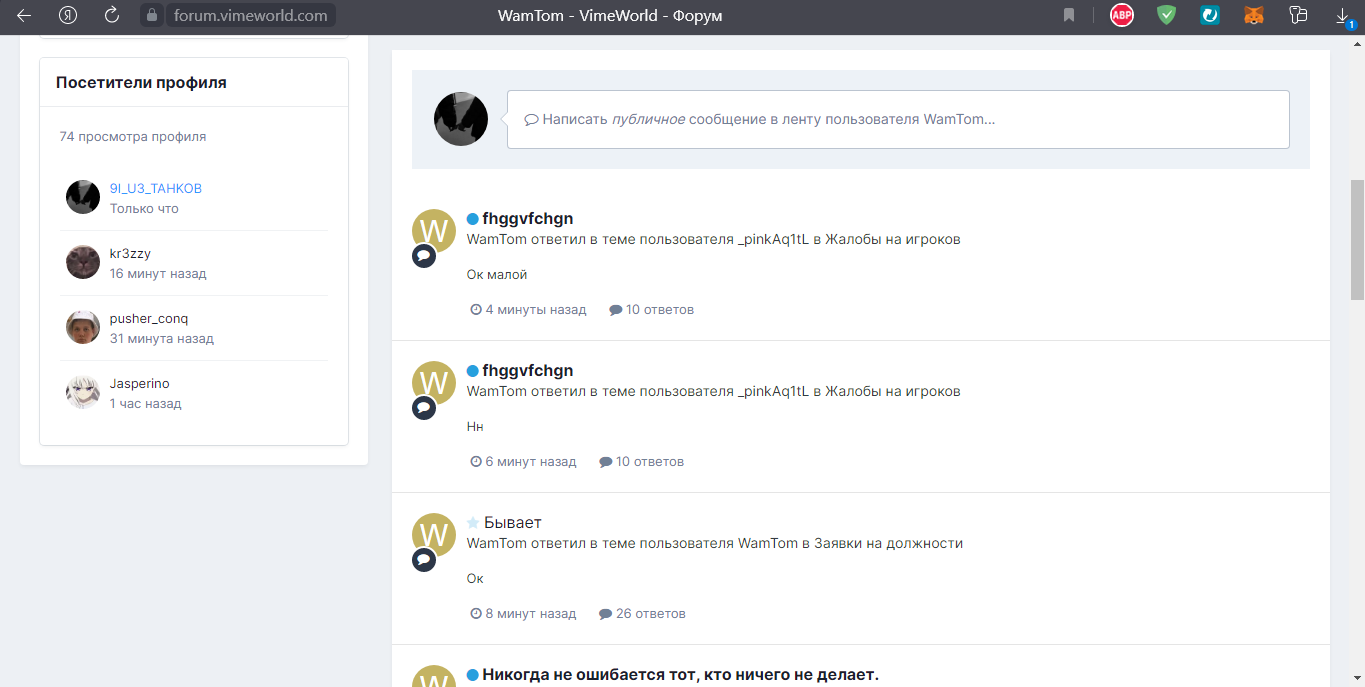Open '10 ответов' under the 'Нн' post
Image resolution: width=1365 pixels, height=687 pixels.
pyautogui.click(x=650, y=461)
